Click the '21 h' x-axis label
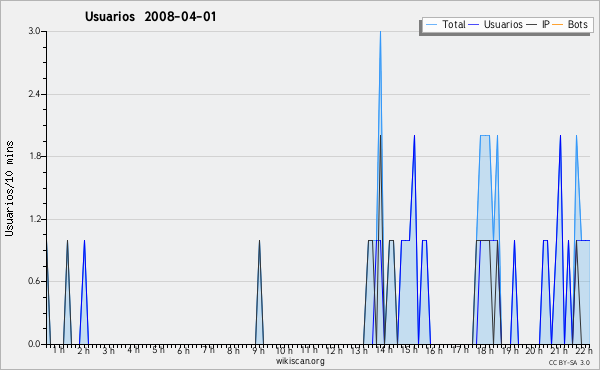600x370 pixels. pos(559,350)
